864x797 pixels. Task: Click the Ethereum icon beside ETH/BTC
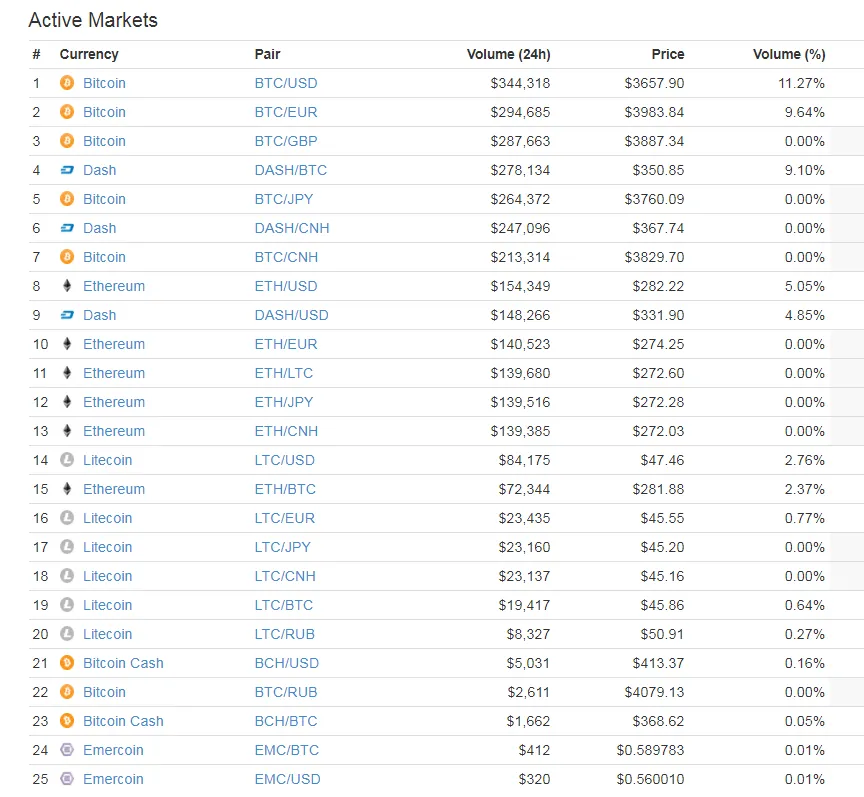coord(67,489)
